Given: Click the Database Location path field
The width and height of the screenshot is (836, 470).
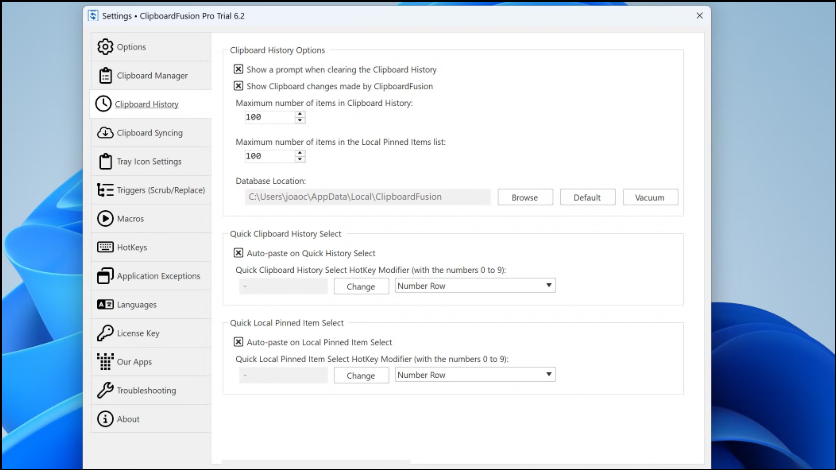Looking at the screenshot, I should (367, 197).
